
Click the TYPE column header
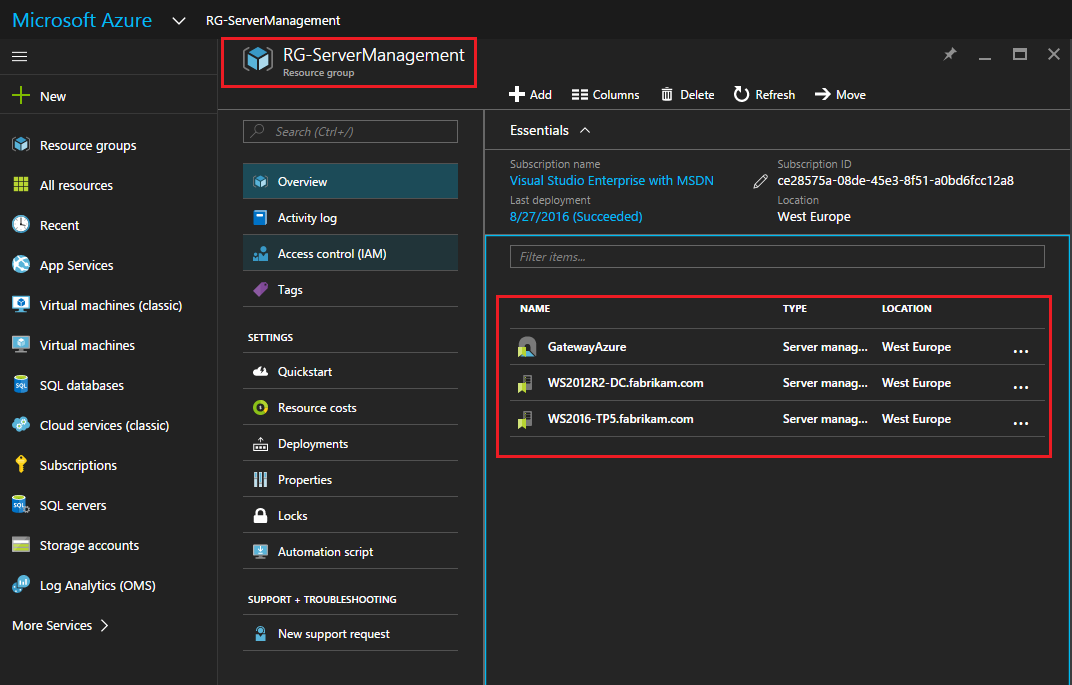[x=794, y=308]
